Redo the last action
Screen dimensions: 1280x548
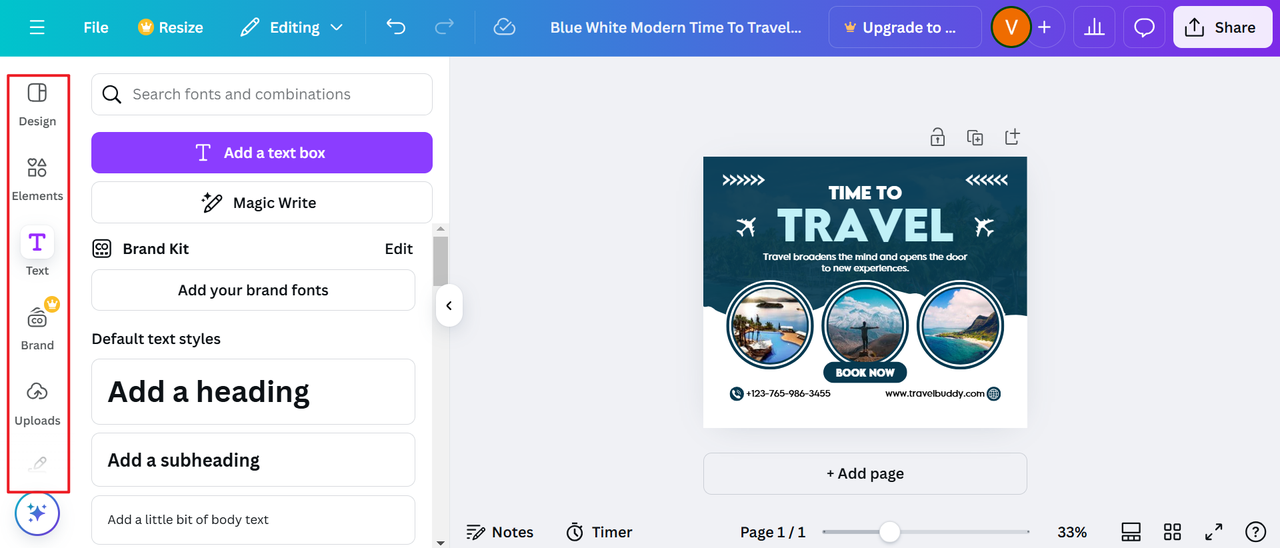pyautogui.click(x=444, y=27)
